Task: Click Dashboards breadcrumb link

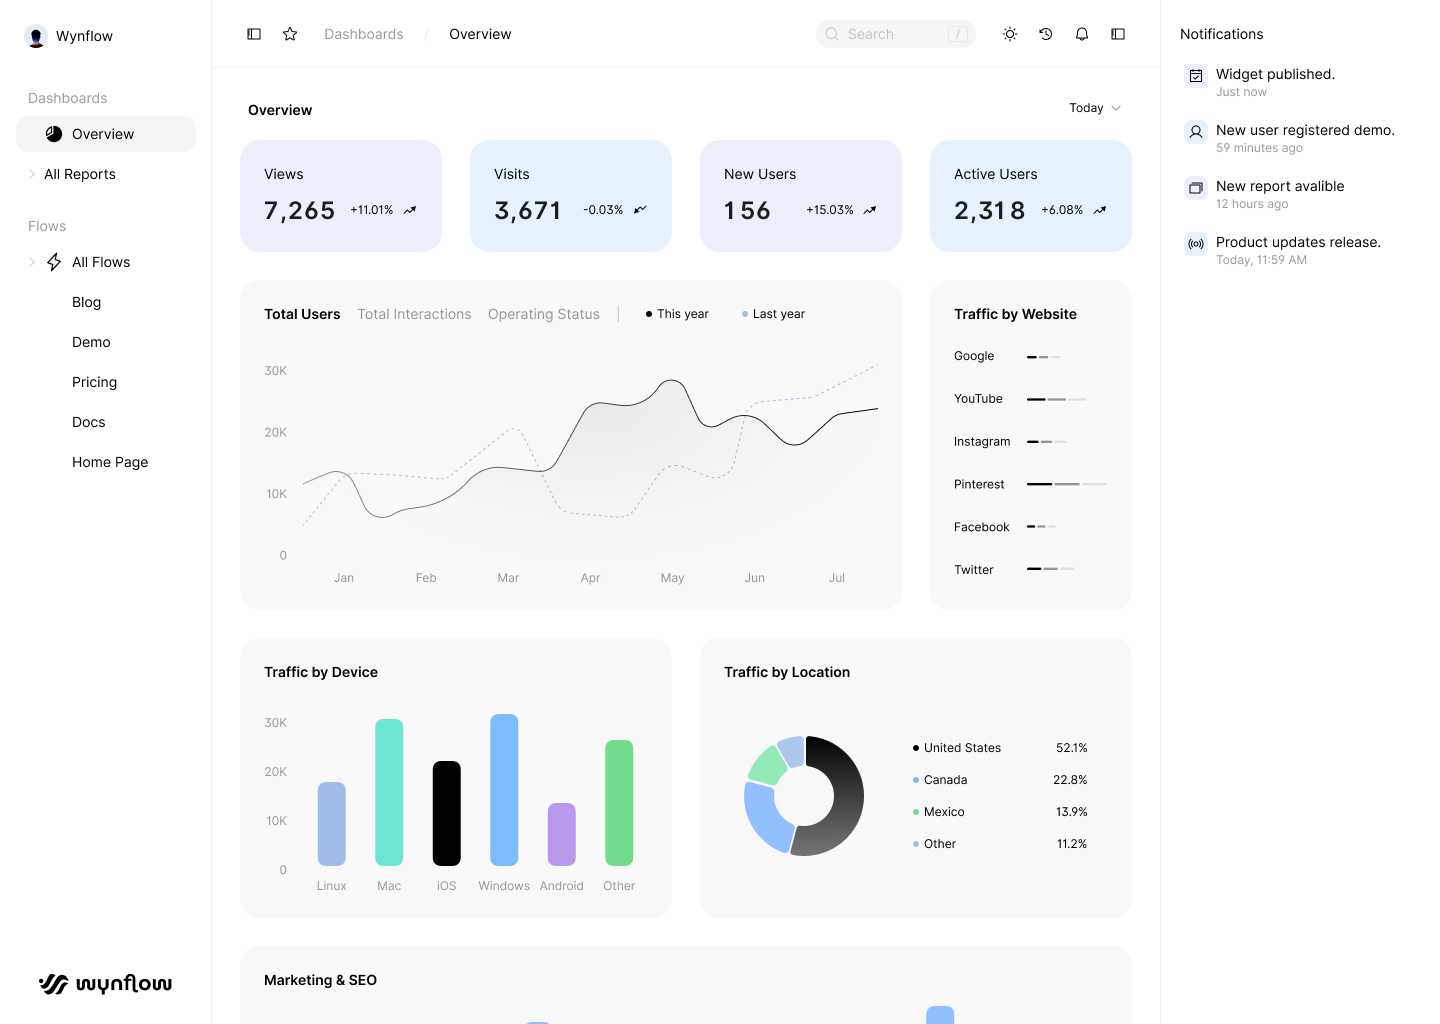Action: pos(364,34)
